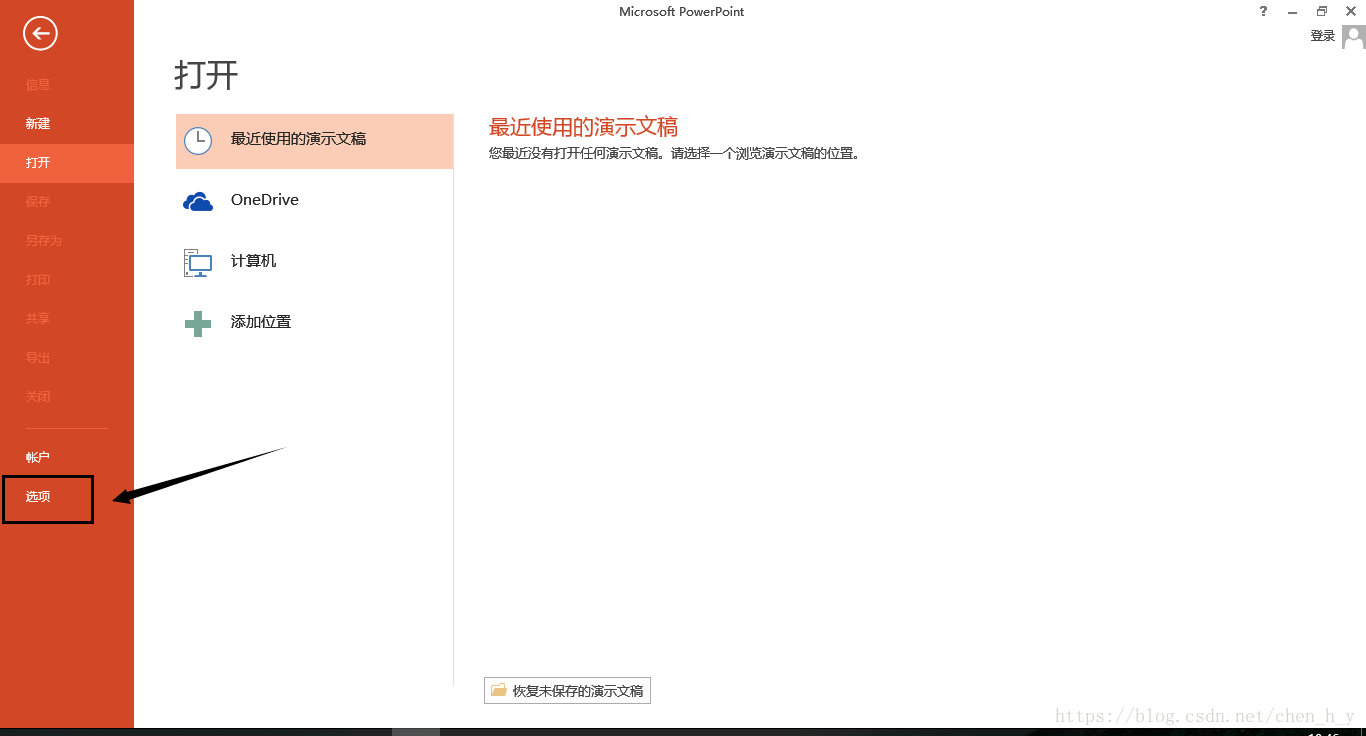Screen dimensions: 1366x736
Task: Click the computer icon beside 计算机
Action: coord(198,262)
